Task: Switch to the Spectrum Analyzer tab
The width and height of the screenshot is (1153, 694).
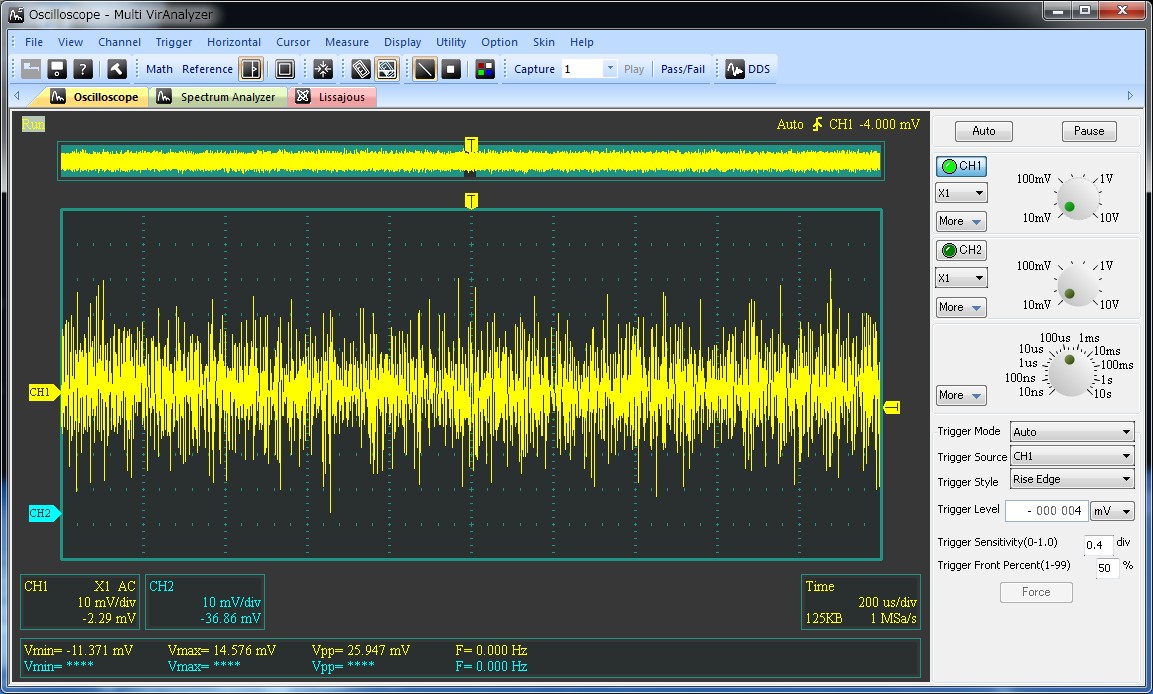Action: coord(218,97)
